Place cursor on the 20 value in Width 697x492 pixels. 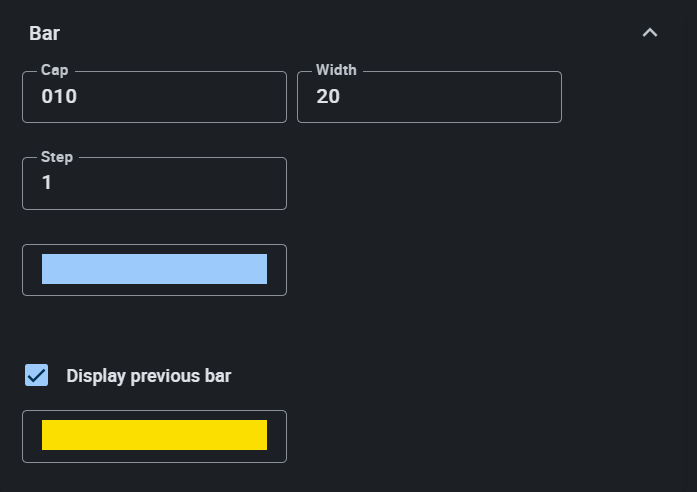pyautogui.click(x=328, y=97)
